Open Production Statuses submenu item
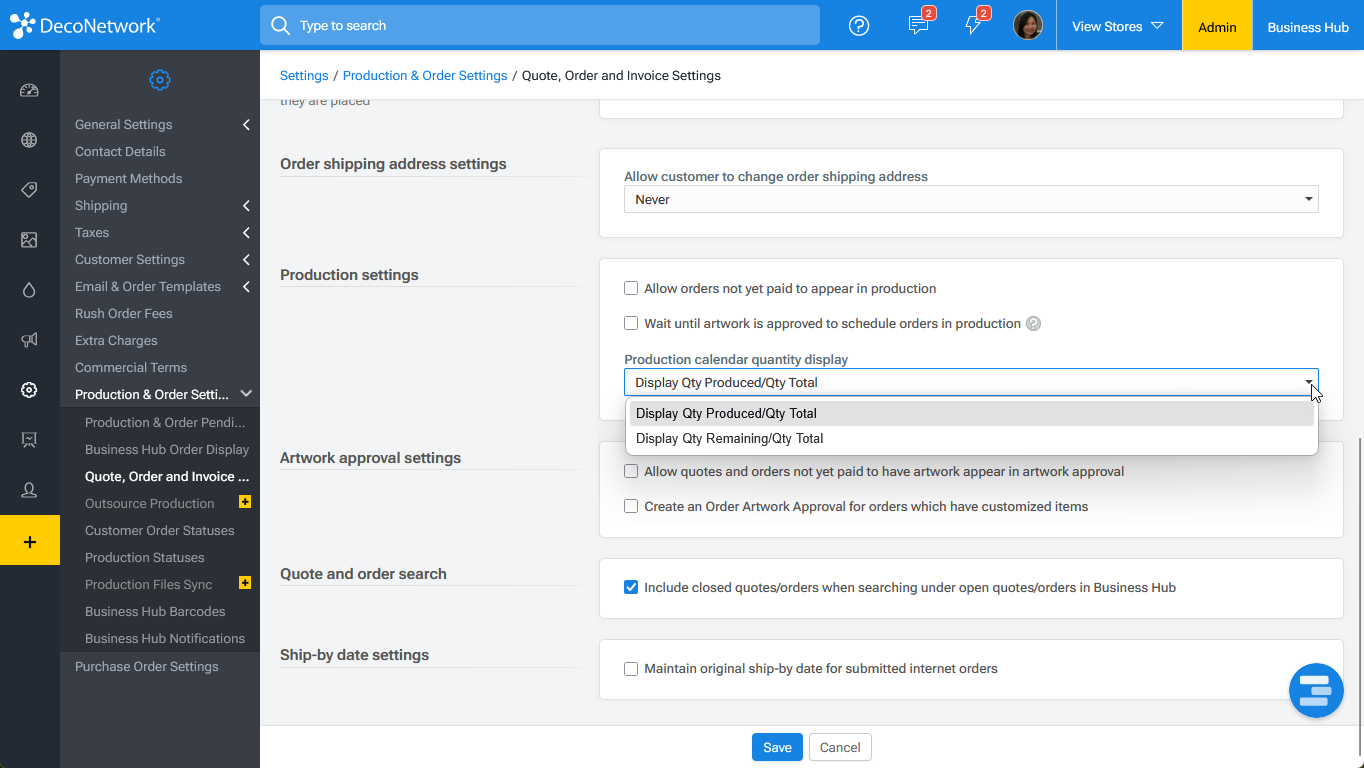This screenshot has width=1364, height=768. pyautogui.click(x=145, y=557)
